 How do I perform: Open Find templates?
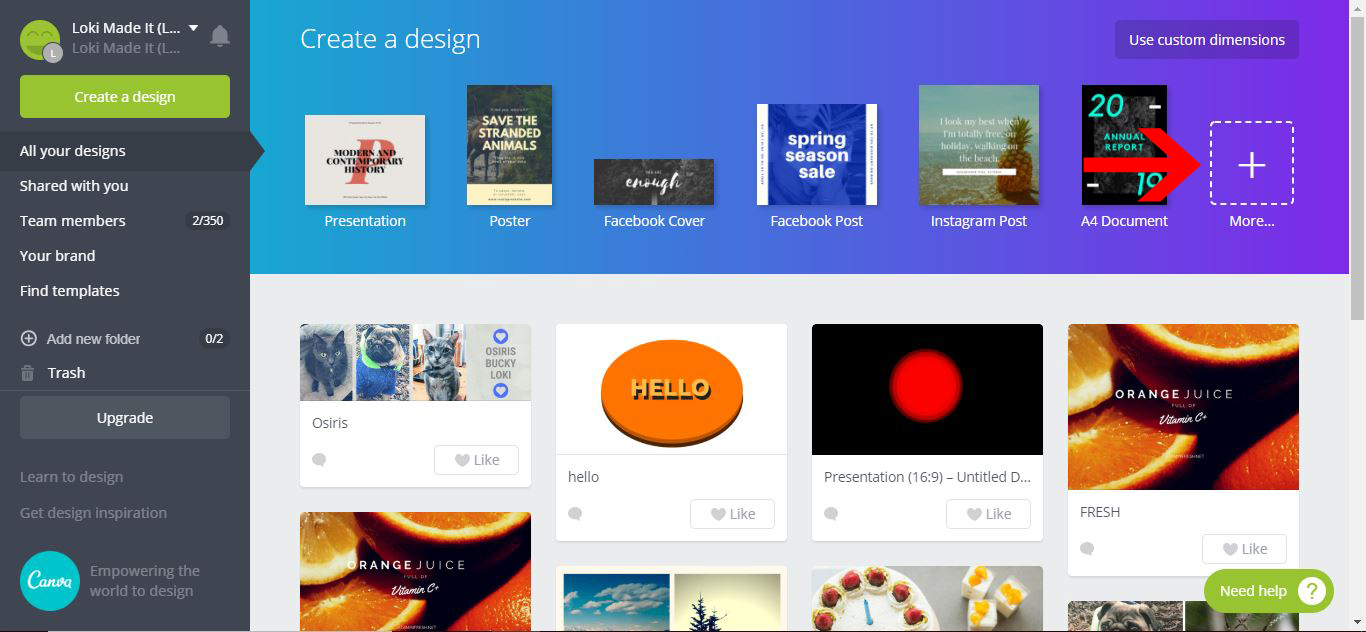68,290
